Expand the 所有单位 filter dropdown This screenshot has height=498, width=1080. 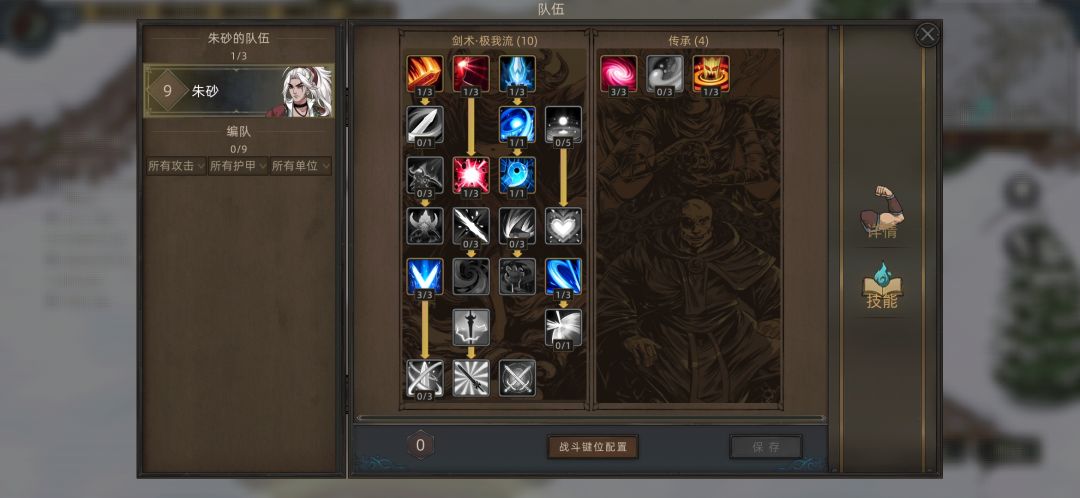click(300, 166)
